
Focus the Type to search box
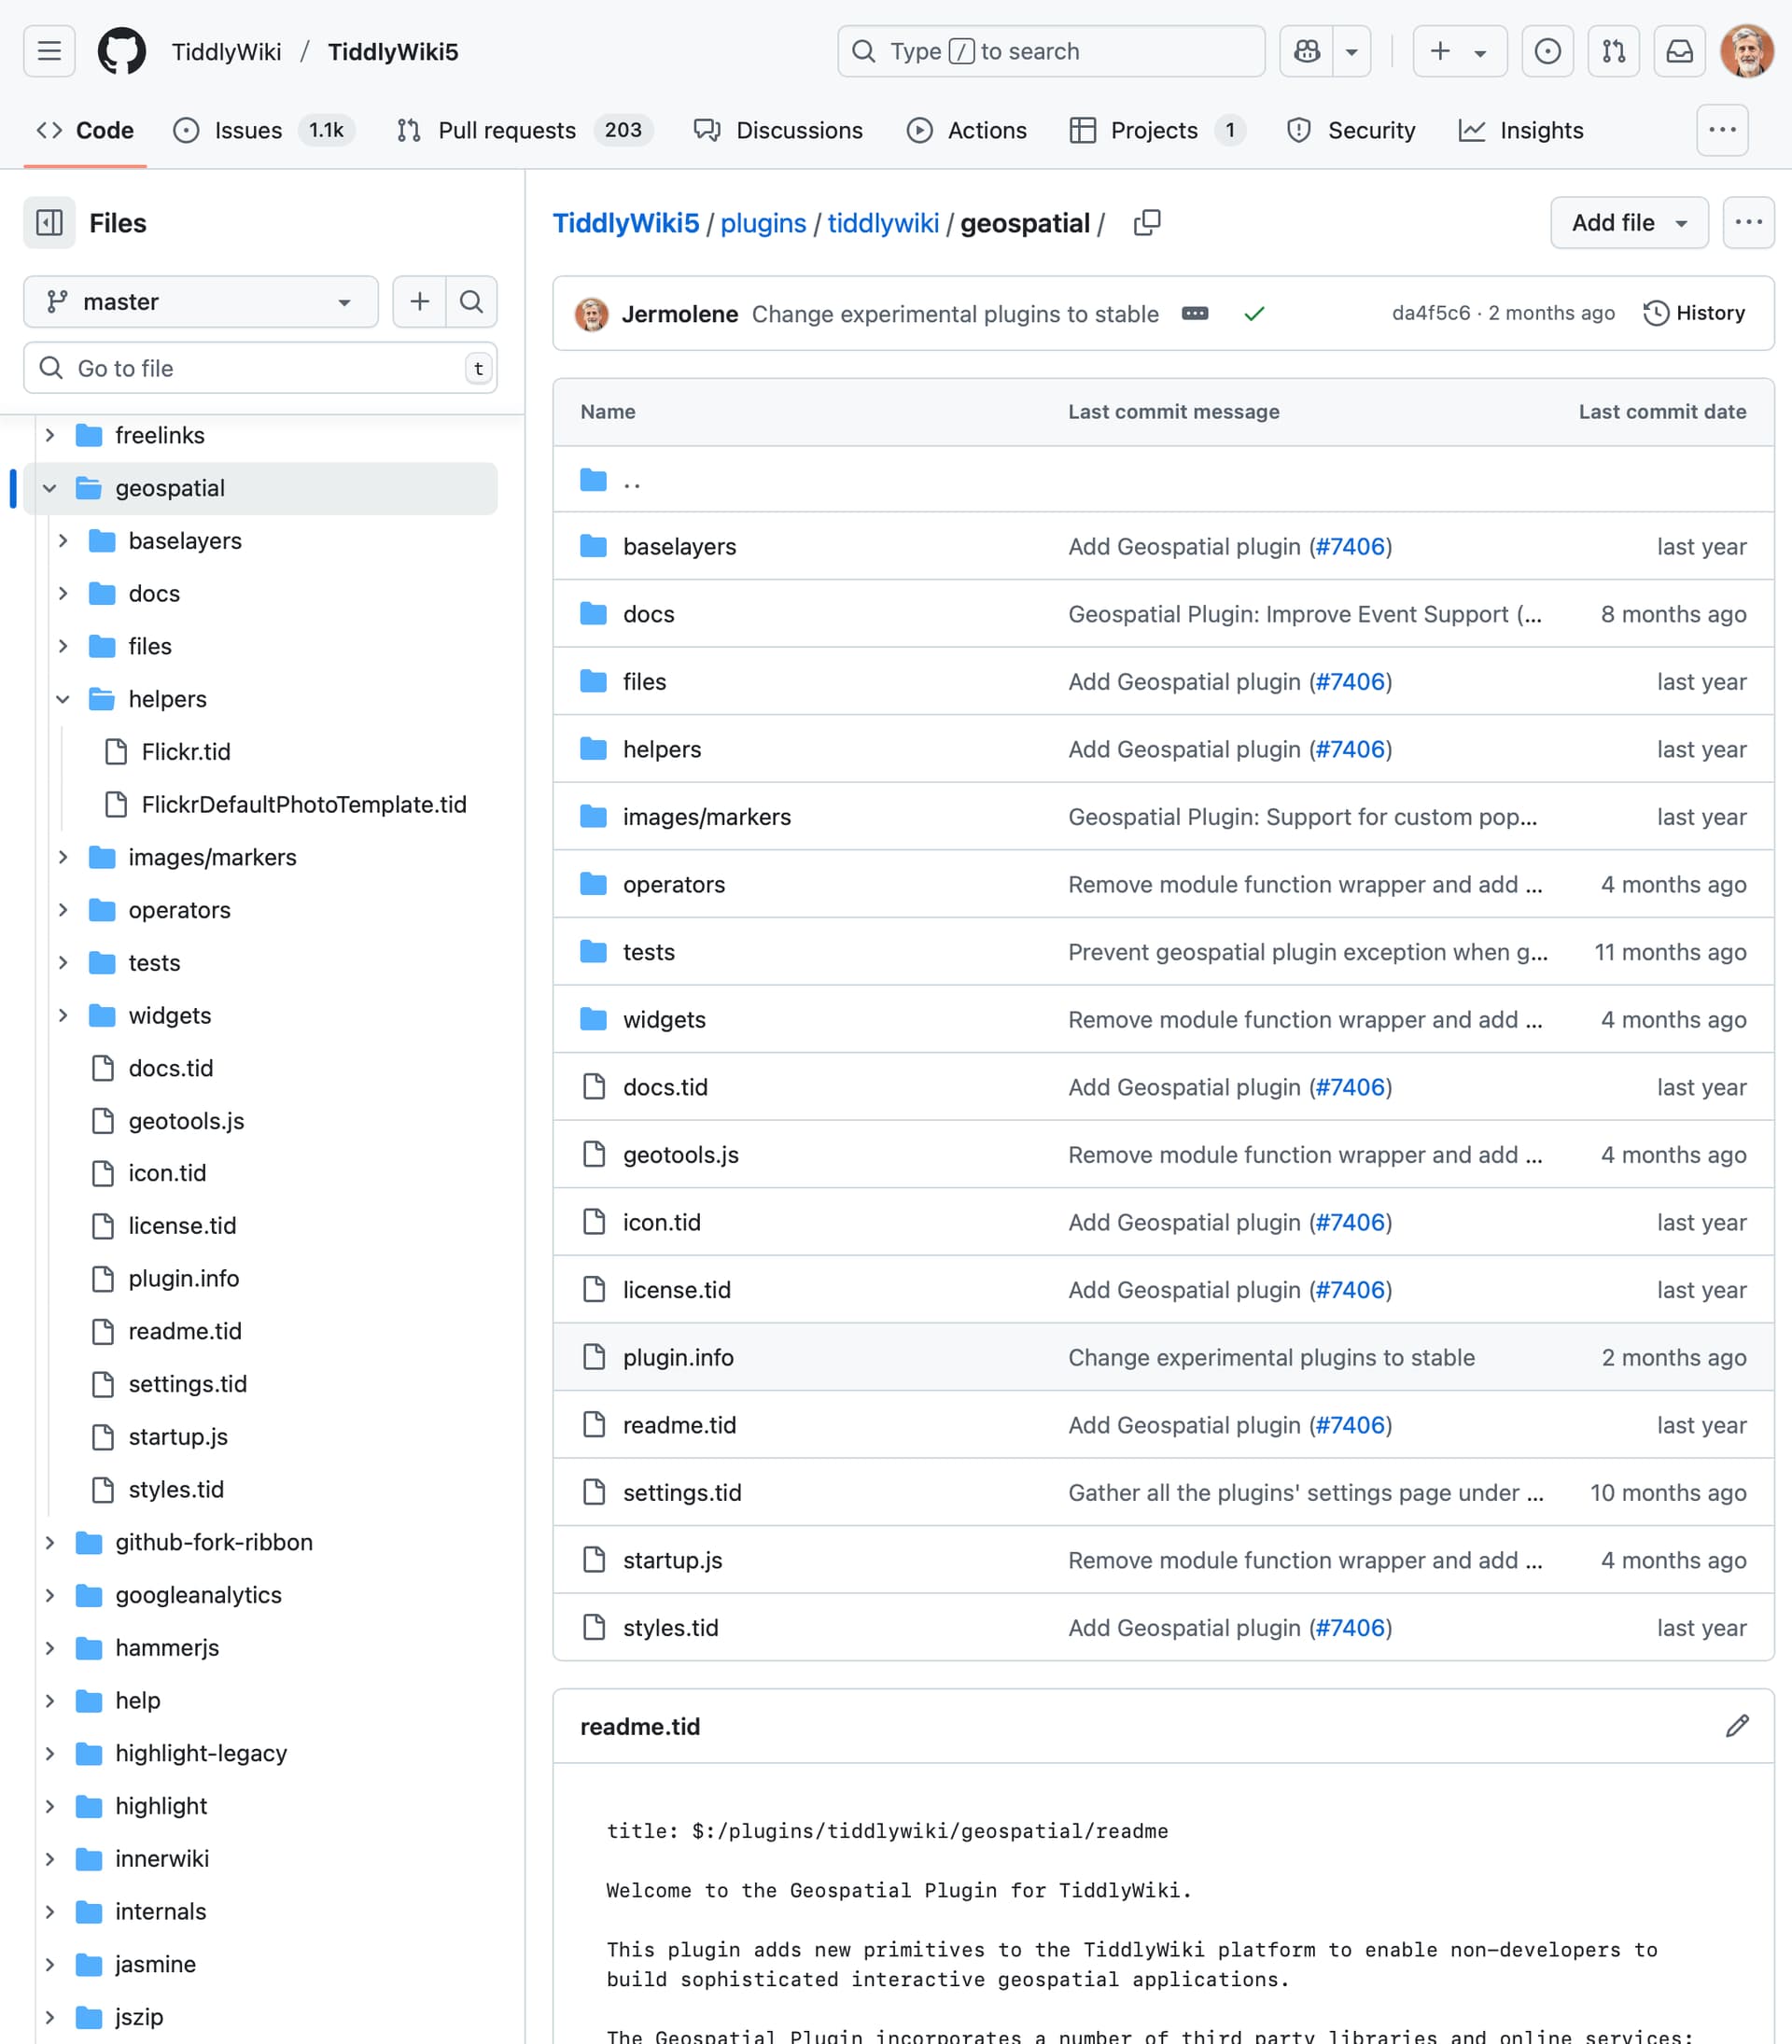(x=1051, y=51)
